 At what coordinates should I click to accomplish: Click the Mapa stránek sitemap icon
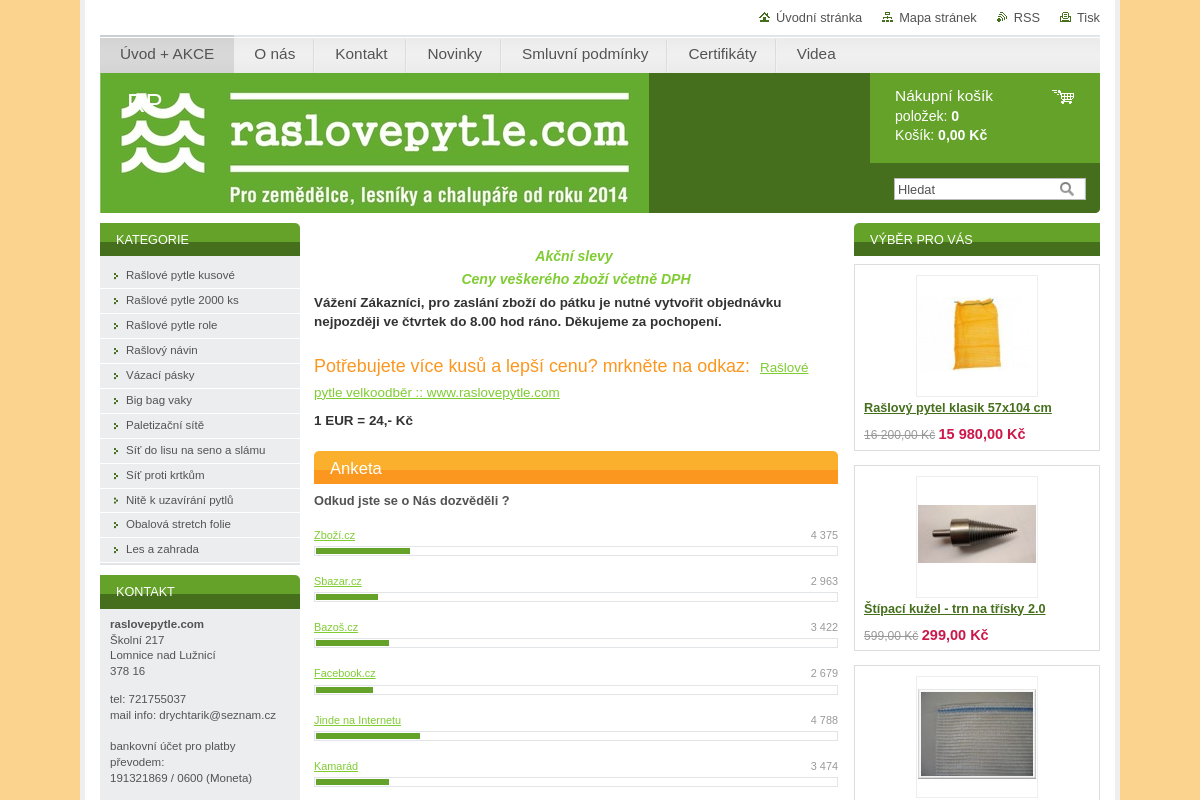tap(886, 17)
